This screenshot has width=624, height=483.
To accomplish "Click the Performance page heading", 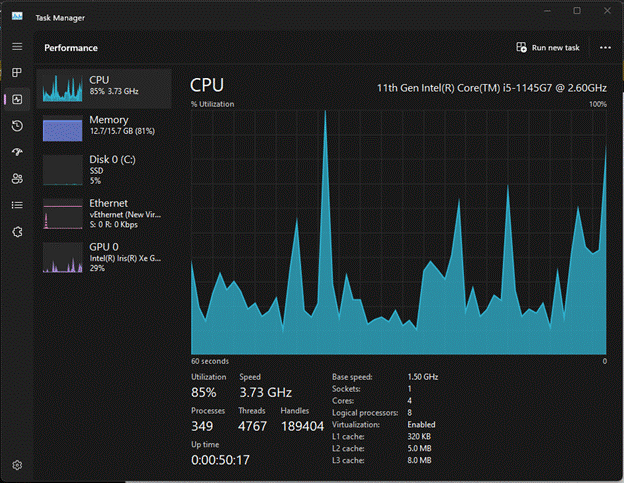I will pos(71,48).
